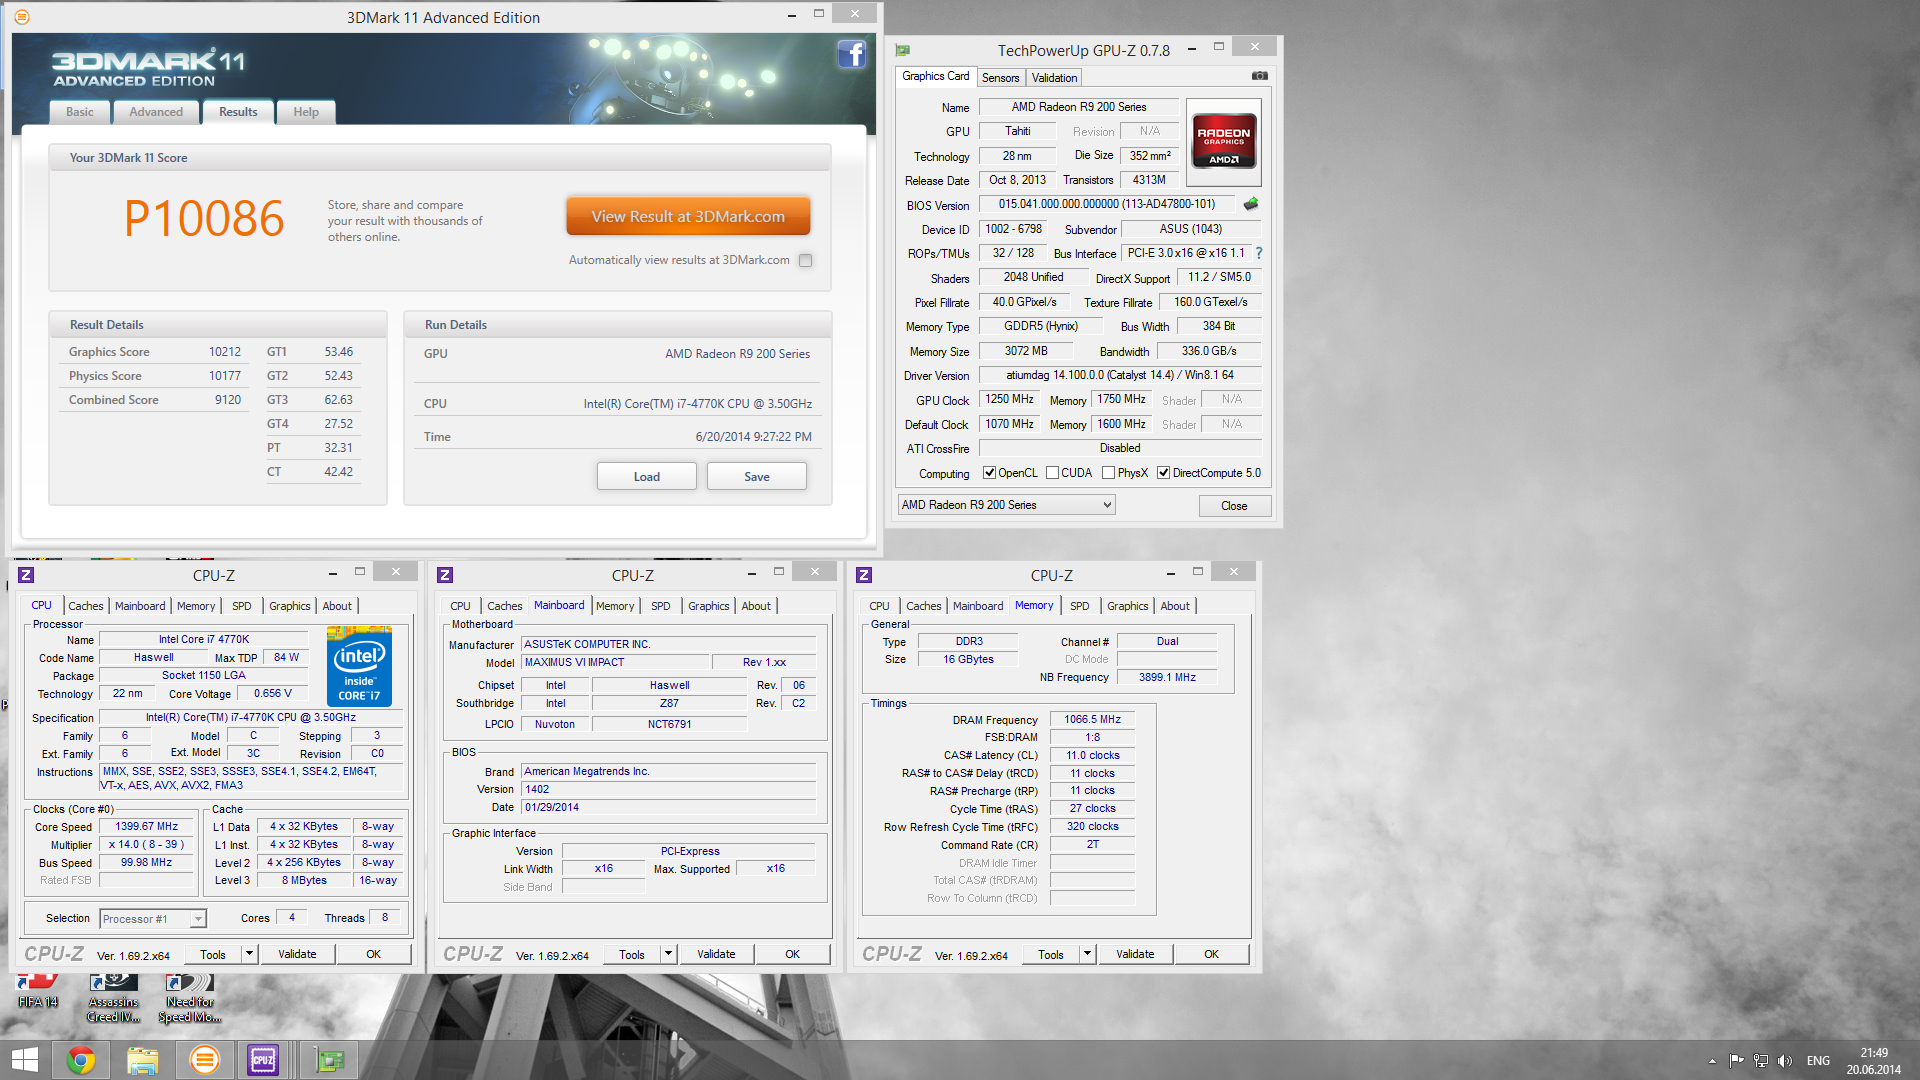The height and width of the screenshot is (1080, 1920).
Task: Click the GPU-Z title bar app icon
Action: 902,50
